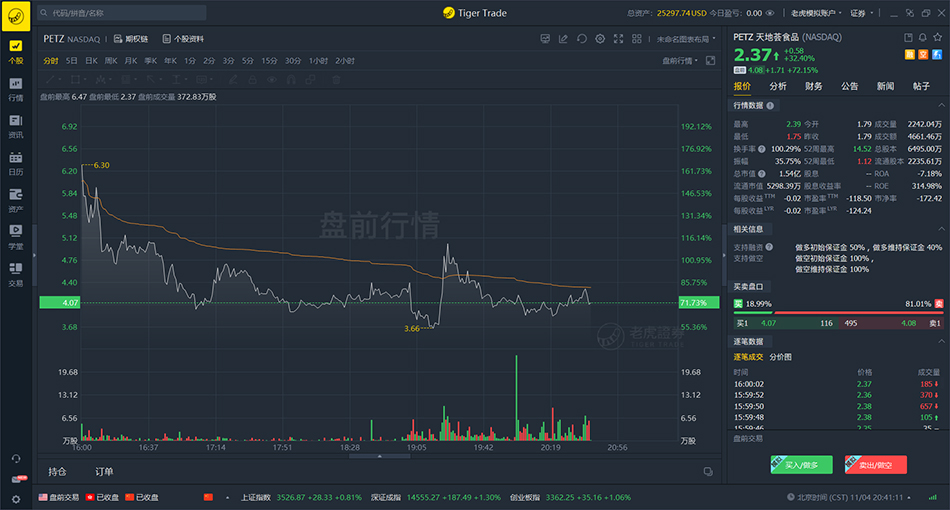Switch to the 帖子 tab
The height and width of the screenshot is (510, 950).
pos(921,86)
